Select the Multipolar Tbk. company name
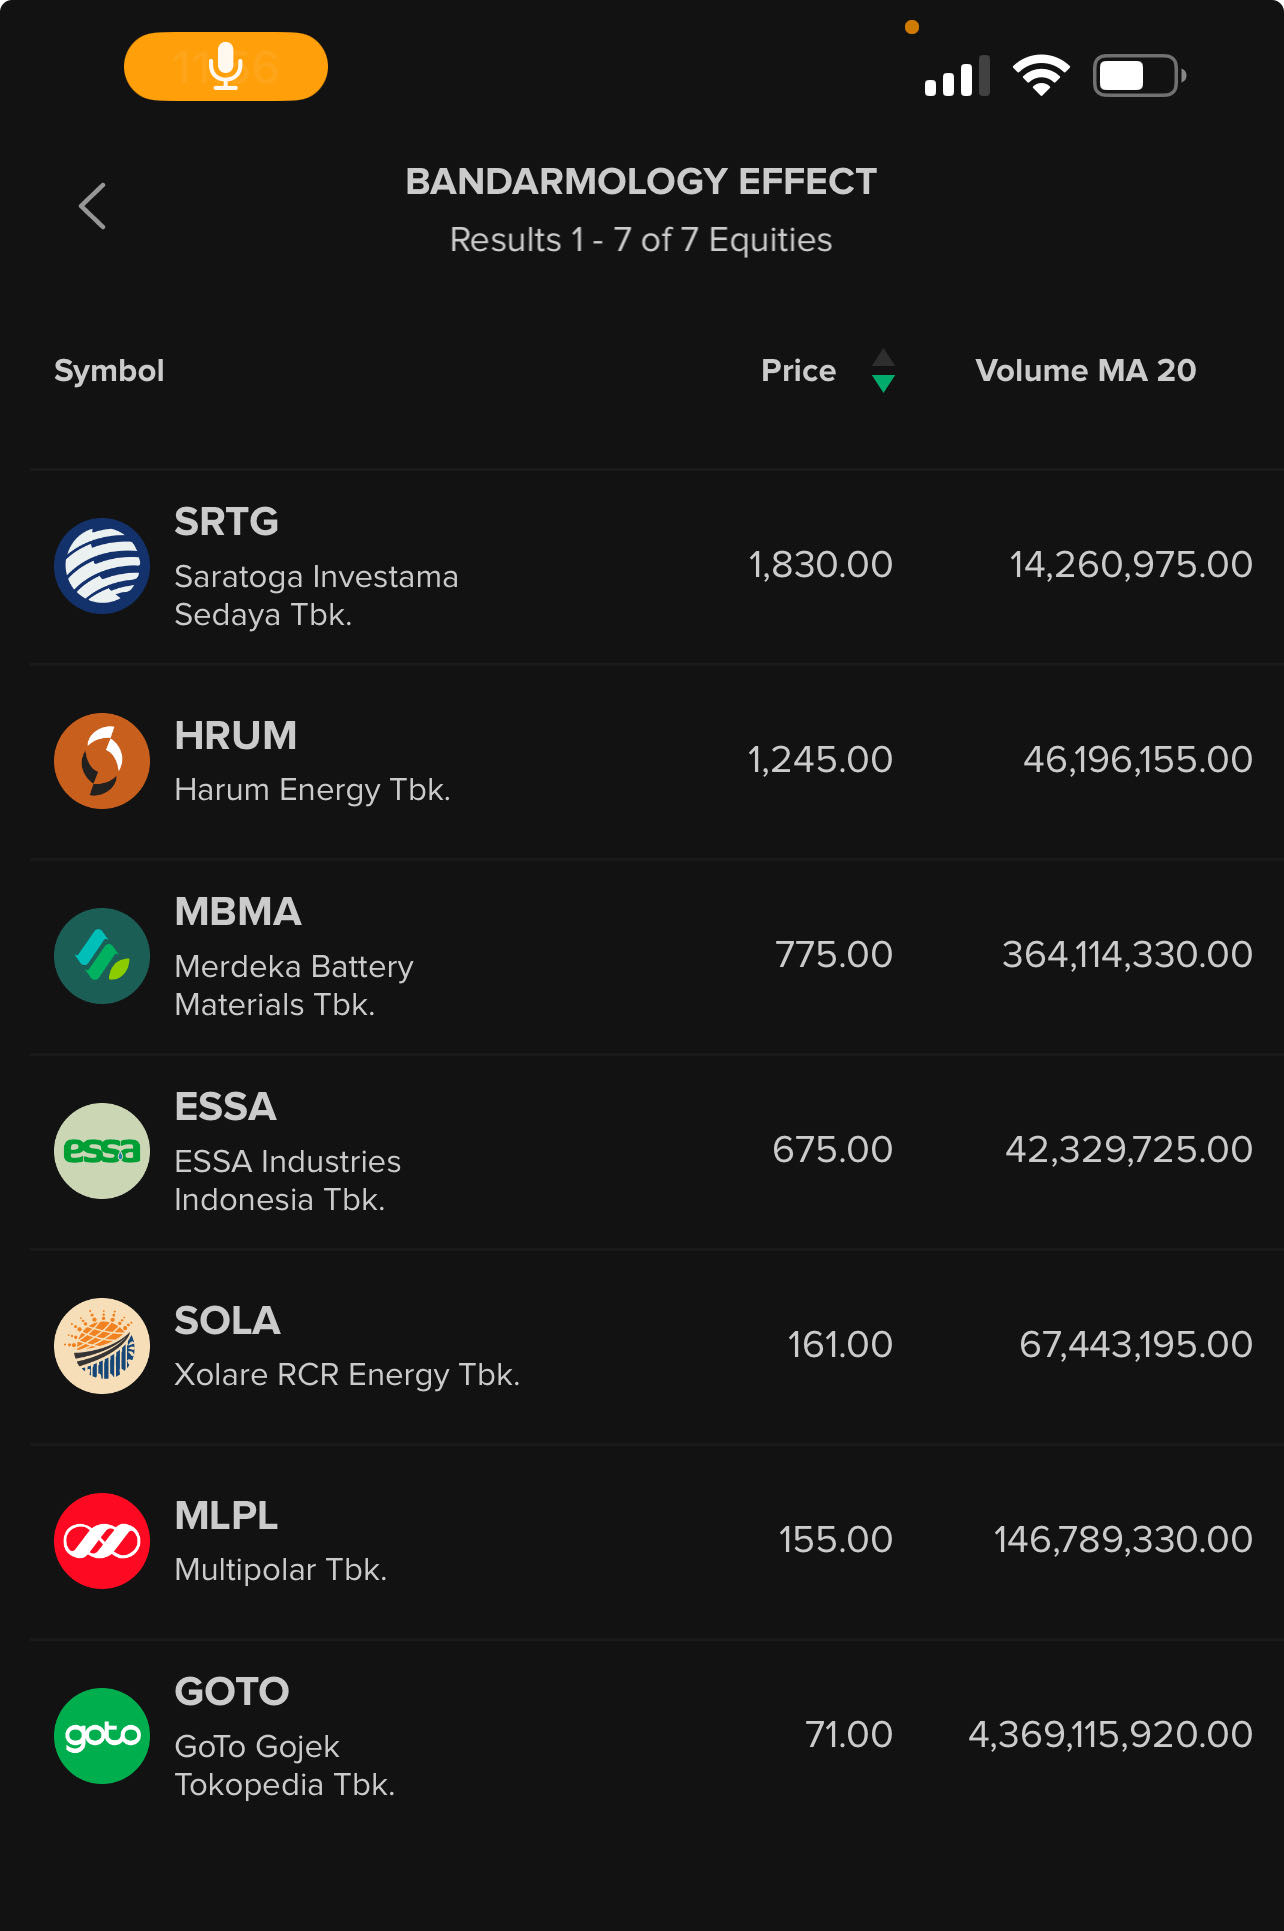This screenshot has height=1931, width=1284. [x=280, y=1570]
